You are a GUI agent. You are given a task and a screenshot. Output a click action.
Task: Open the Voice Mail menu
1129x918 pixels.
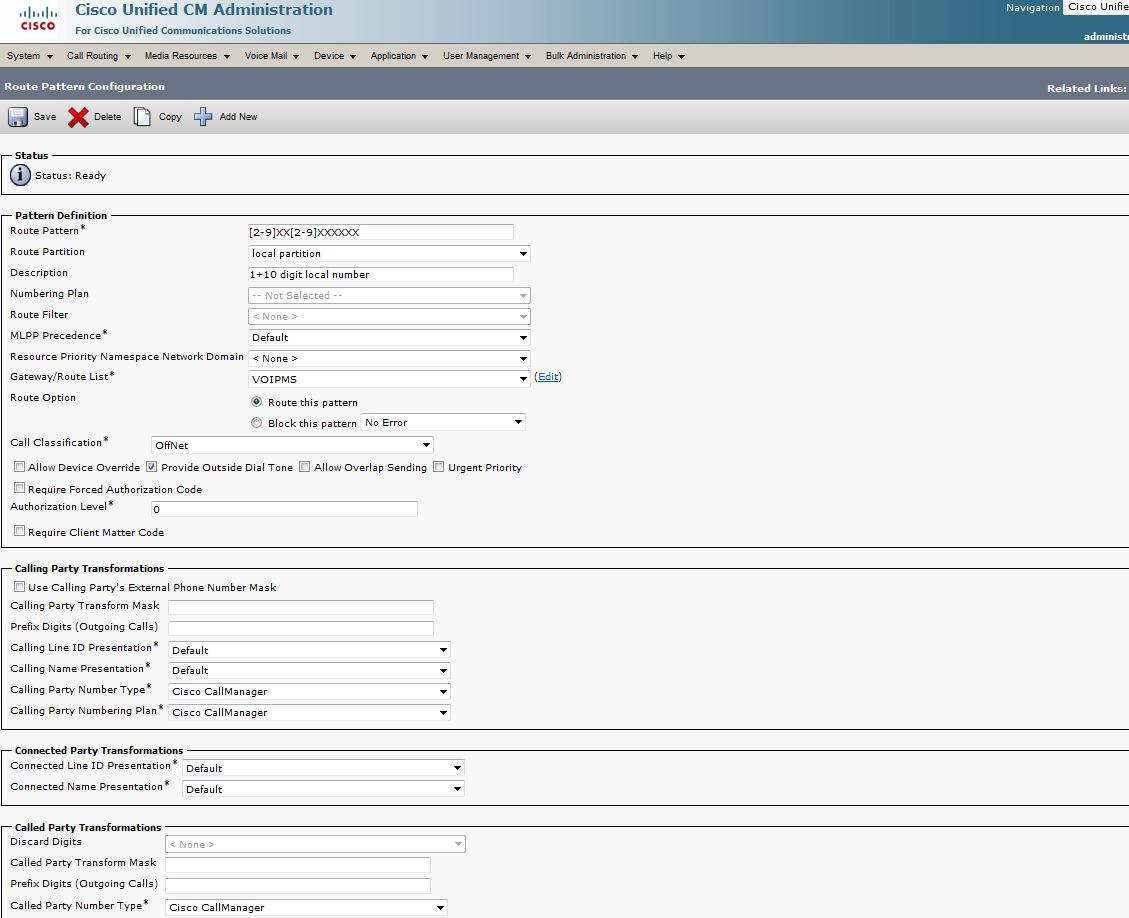tap(271, 55)
